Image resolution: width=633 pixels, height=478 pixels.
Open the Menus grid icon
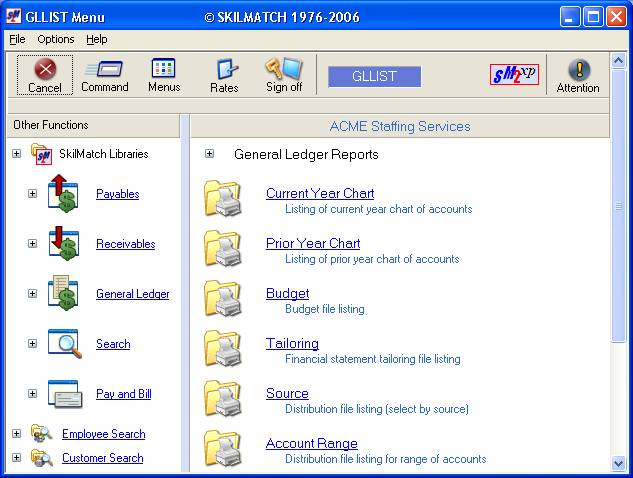163,68
